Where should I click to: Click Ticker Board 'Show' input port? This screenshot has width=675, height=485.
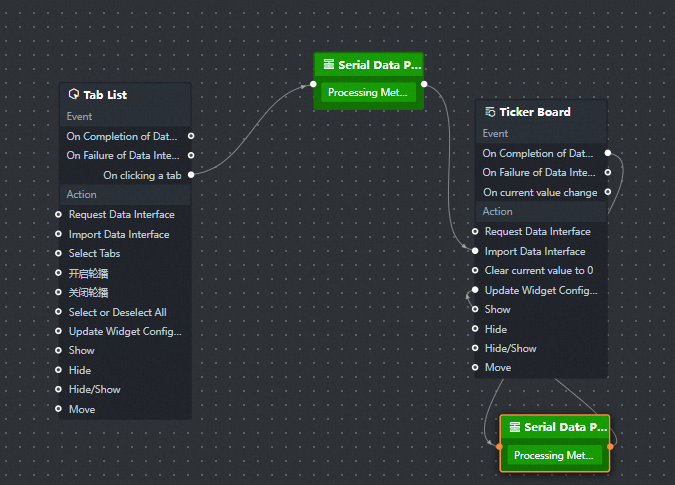(475, 309)
